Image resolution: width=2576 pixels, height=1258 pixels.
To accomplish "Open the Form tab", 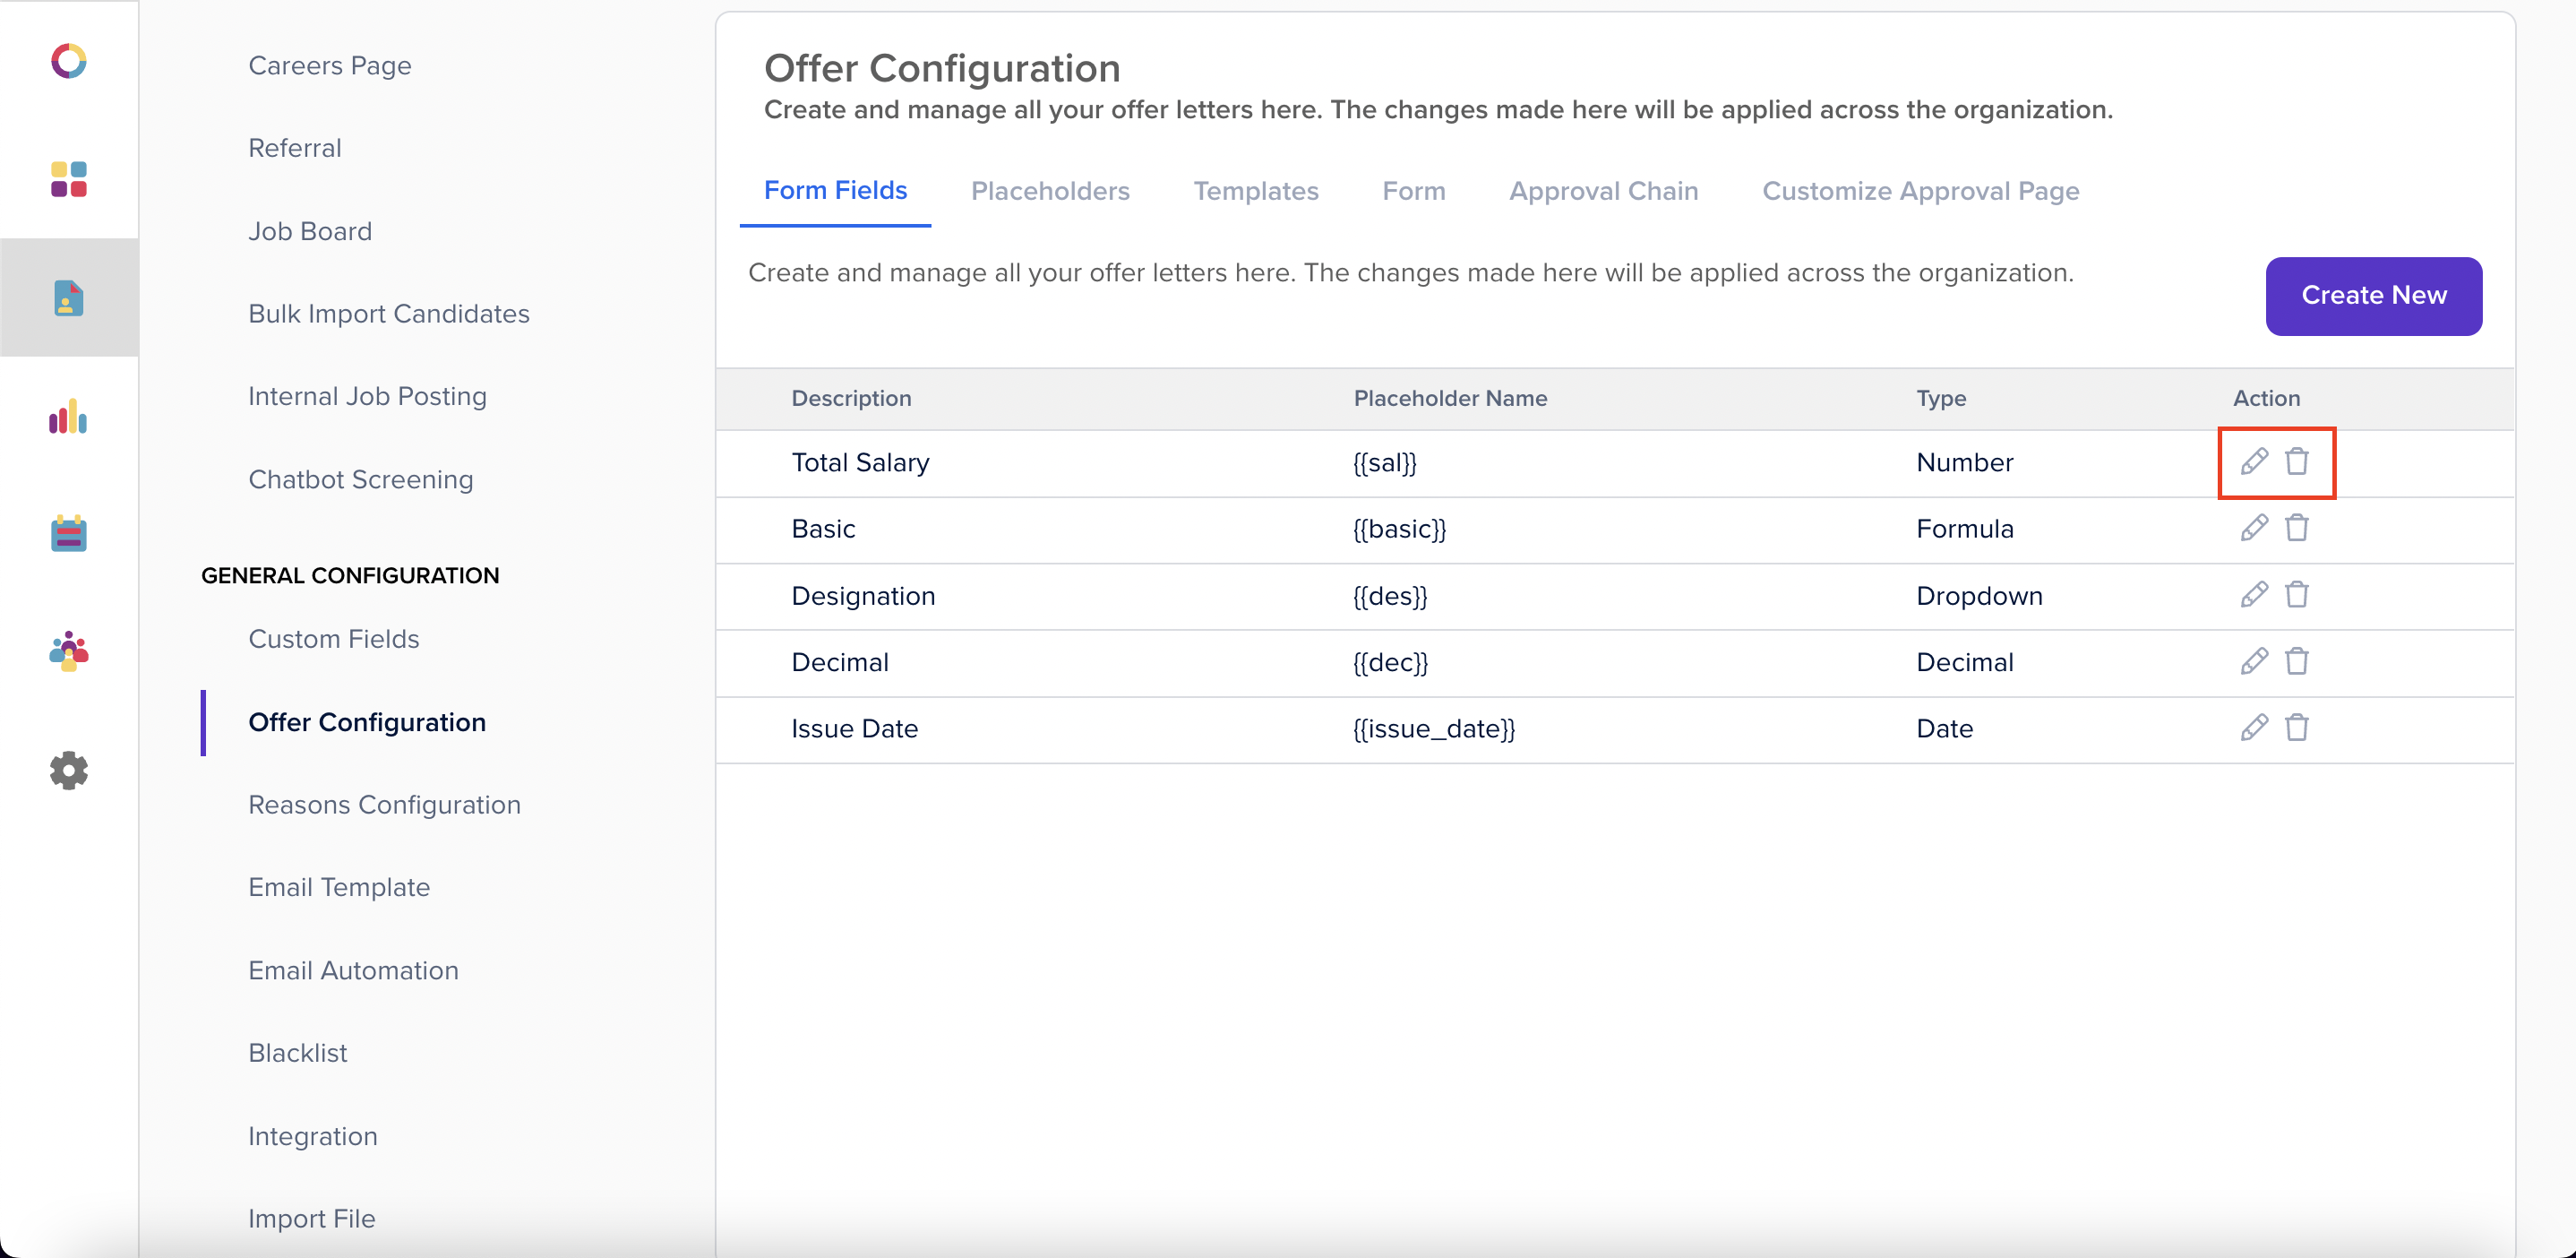I will [1414, 190].
